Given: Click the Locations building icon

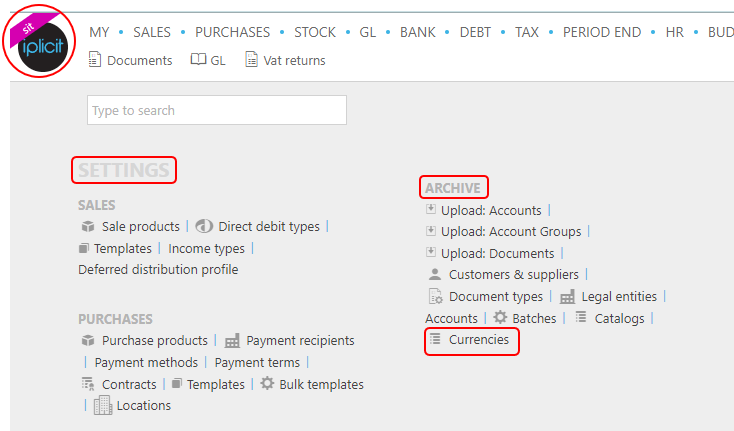Looking at the screenshot, I should pyautogui.click(x=103, y=405).
